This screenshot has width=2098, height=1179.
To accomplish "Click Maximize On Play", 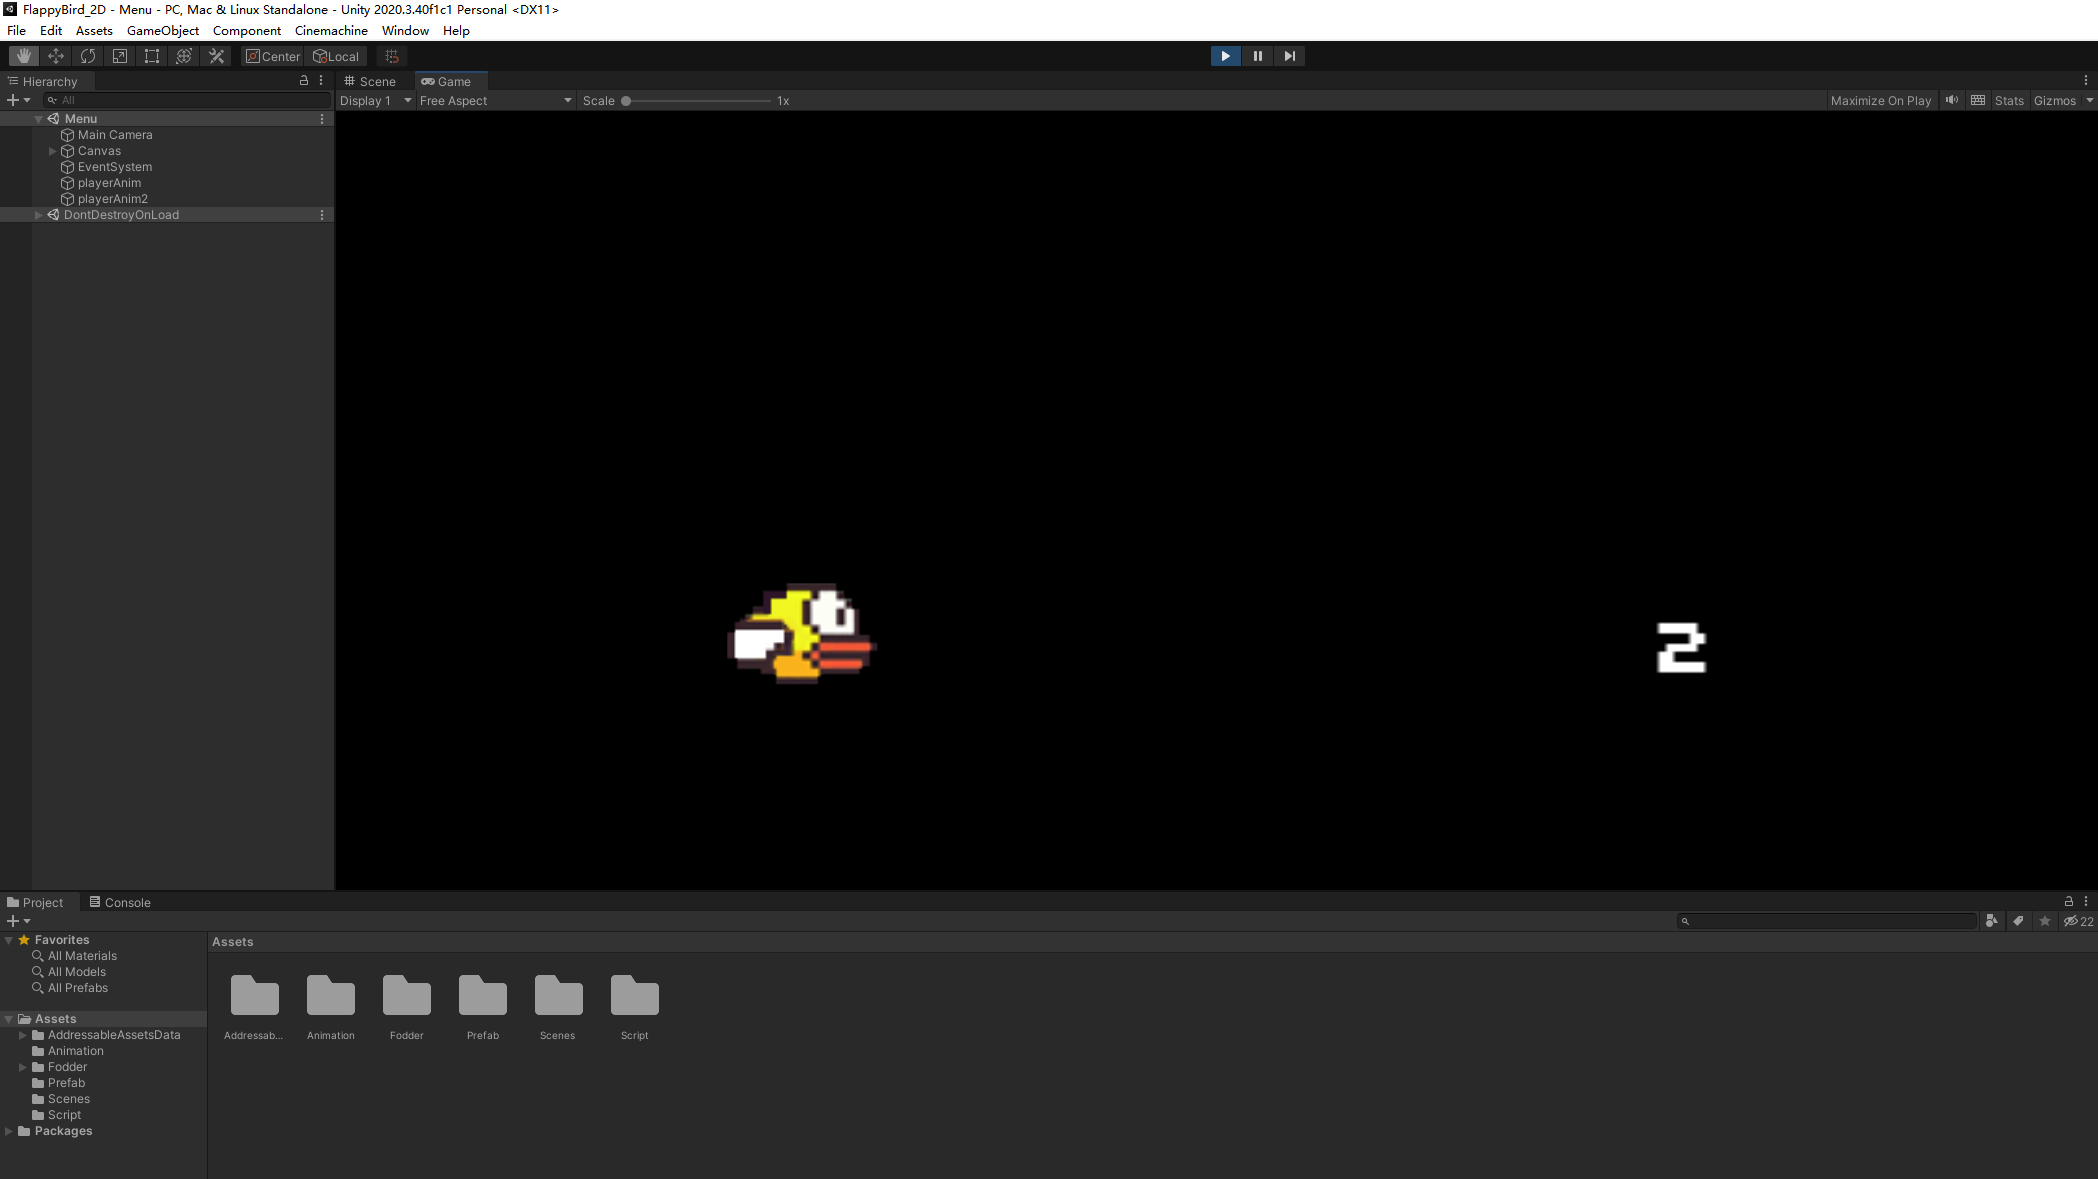I will pos(1880,100).
